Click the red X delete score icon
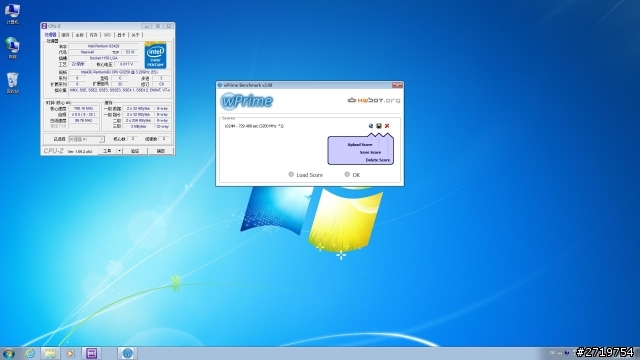The image size is (640, 360). [x=387, y=126]
